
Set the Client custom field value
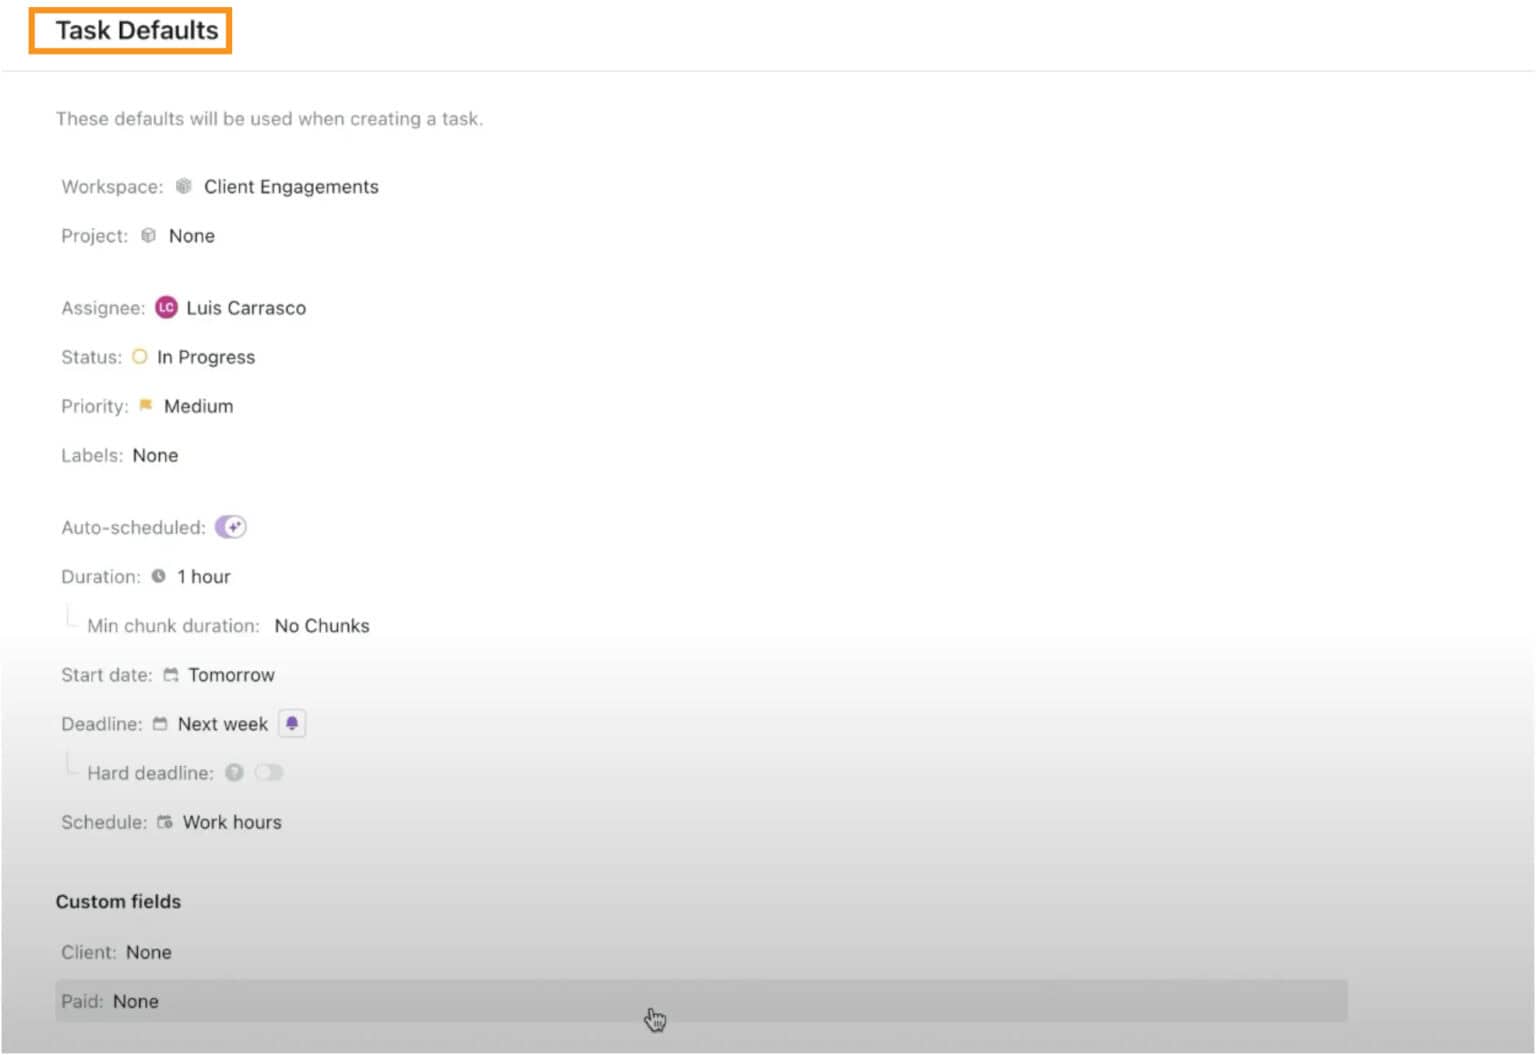coord(148,952)
